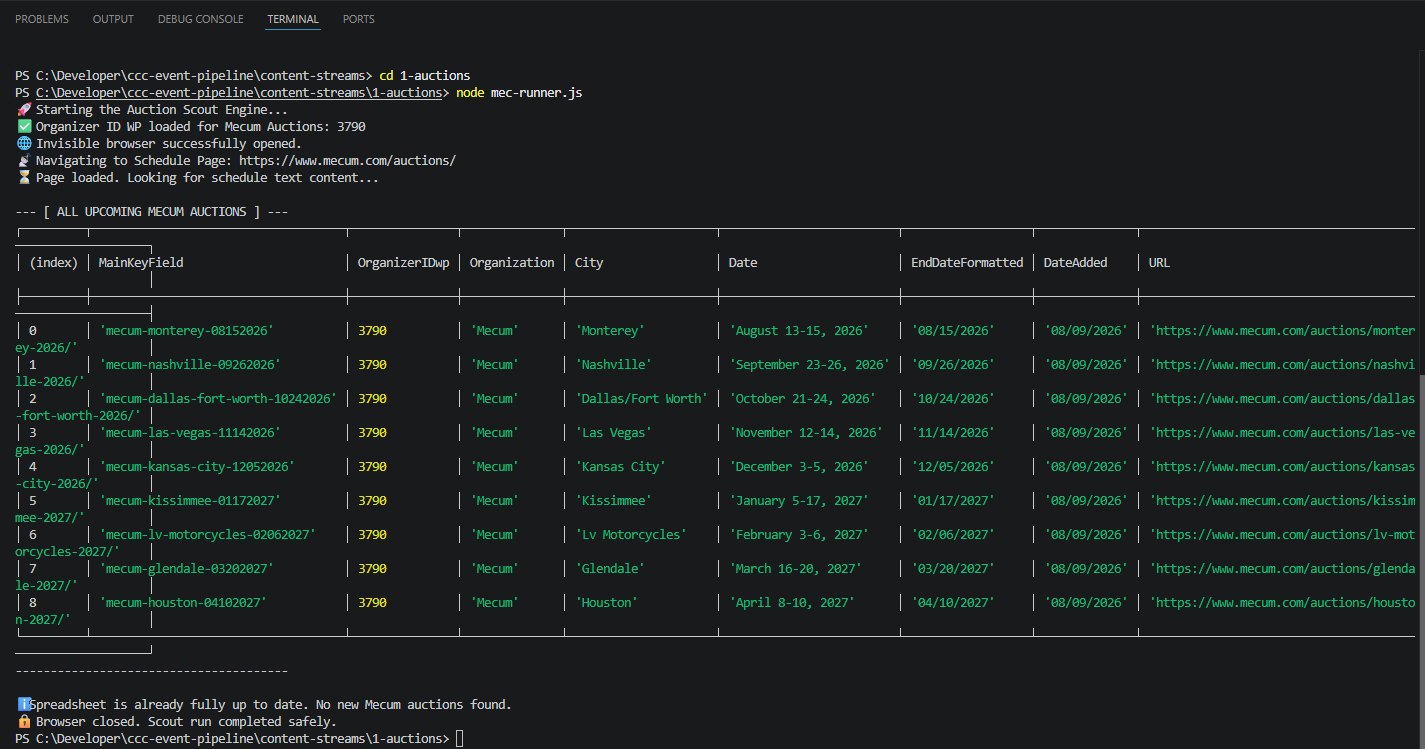This screenshot has width=1425, height=749.
Task: Click the 'August 13-15, 2026' date cell
Action: click(799, 331)
